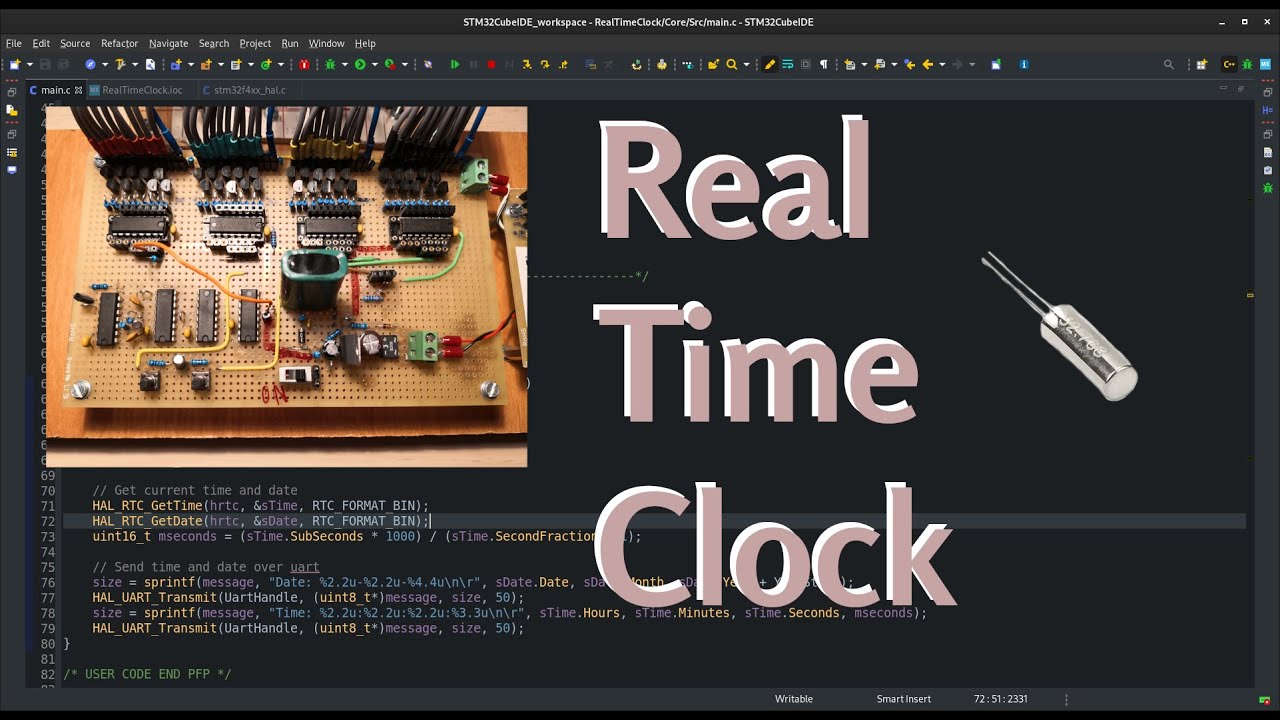This screenshot has width=1280, height=720.
Task: Open the Navigate menu
Action: coord(168,43)
